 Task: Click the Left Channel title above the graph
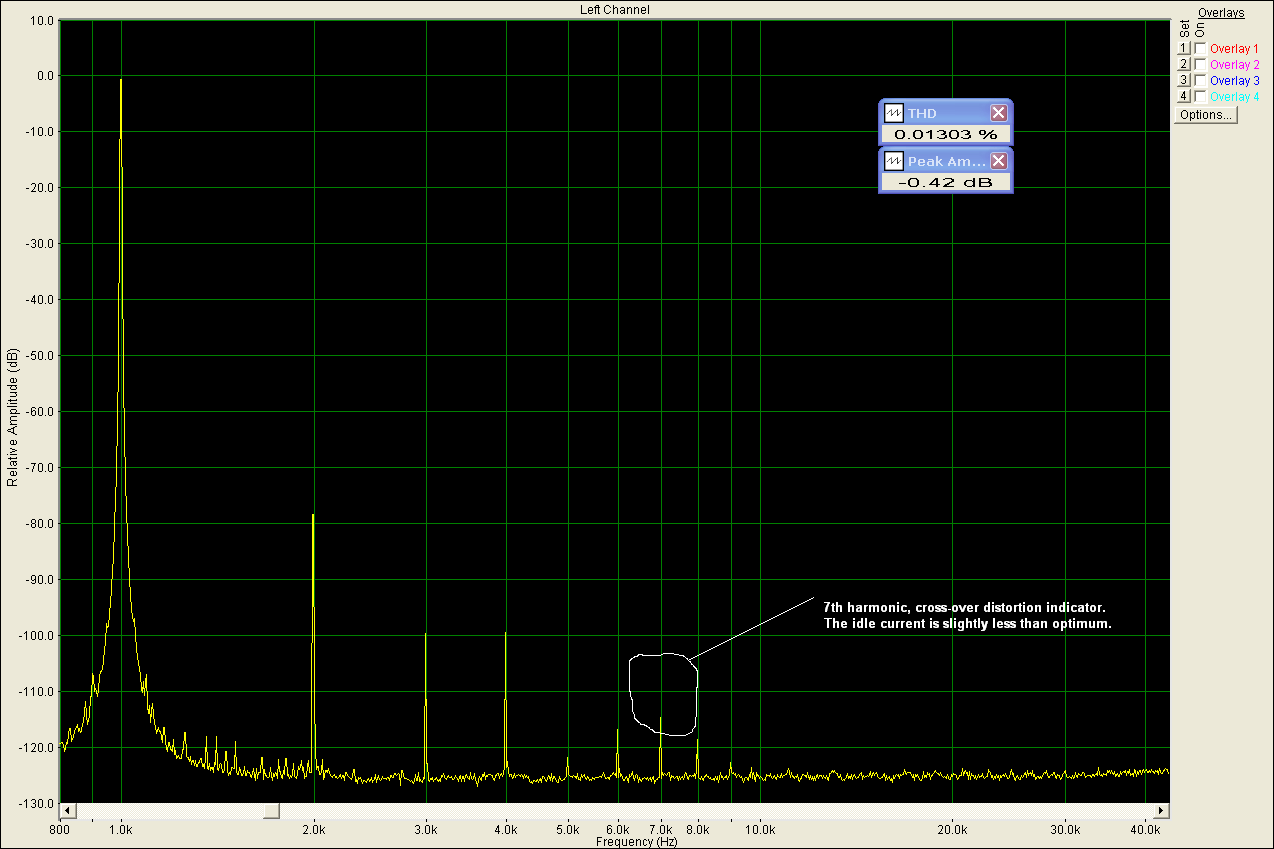click(615, 9)
